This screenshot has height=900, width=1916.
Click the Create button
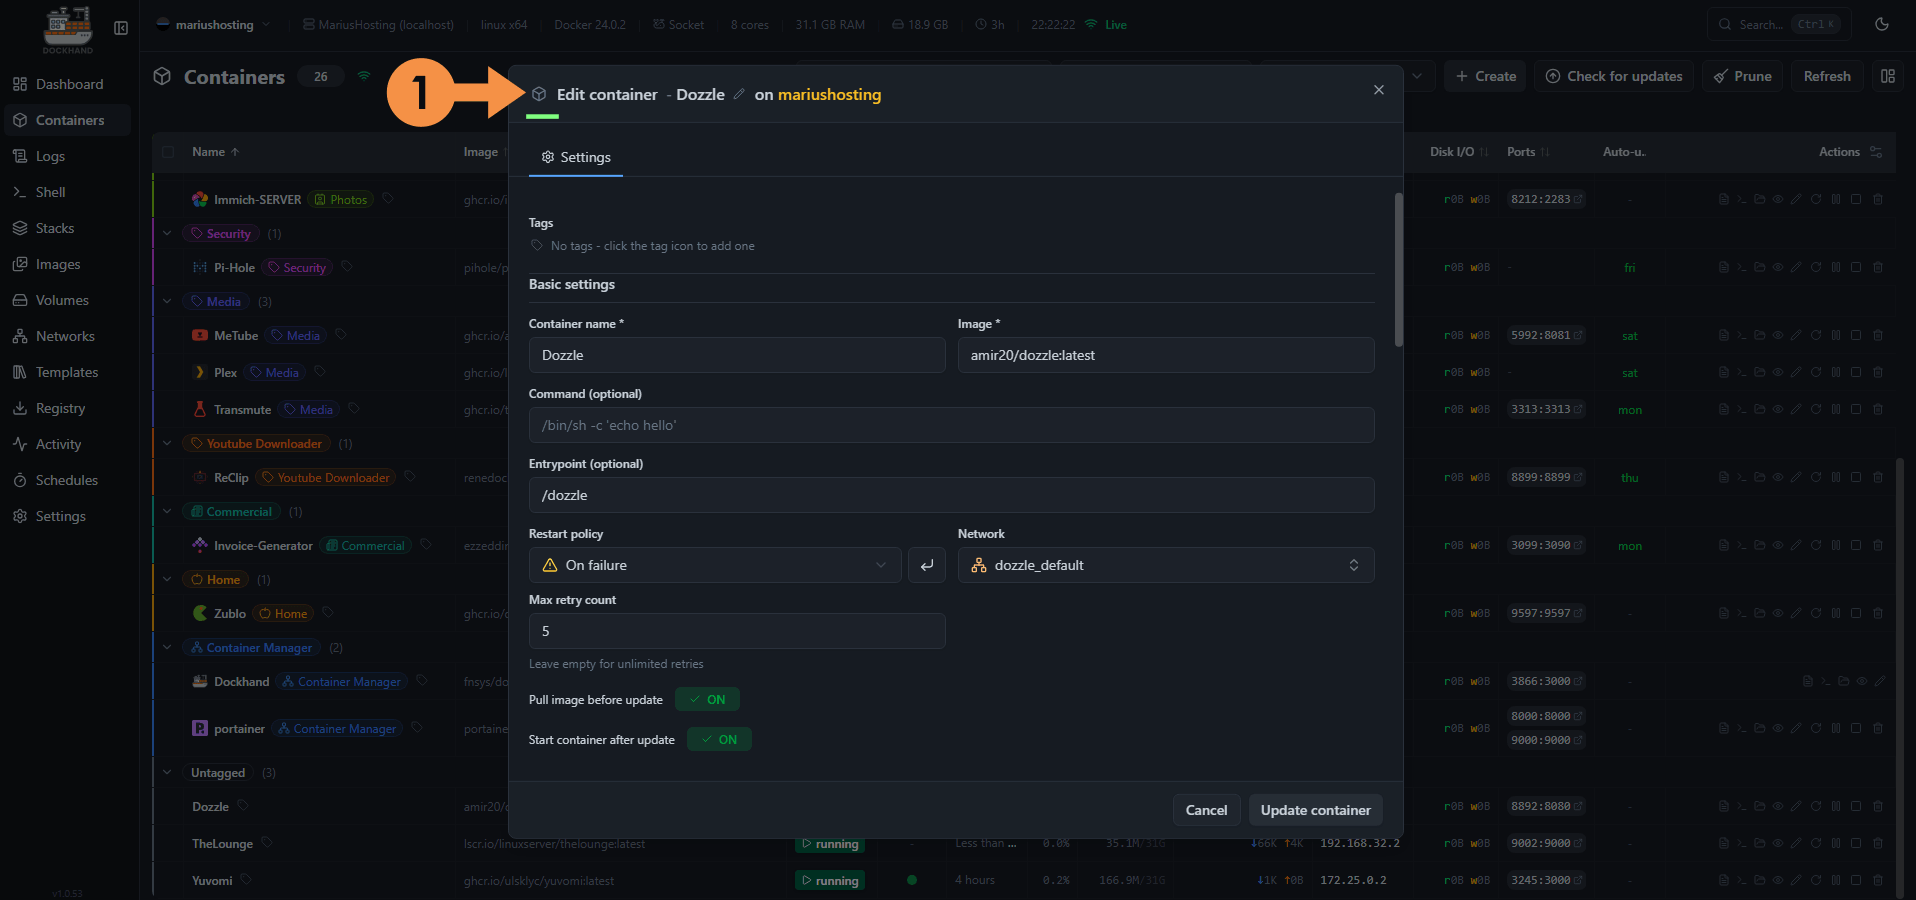(1485, 76)
